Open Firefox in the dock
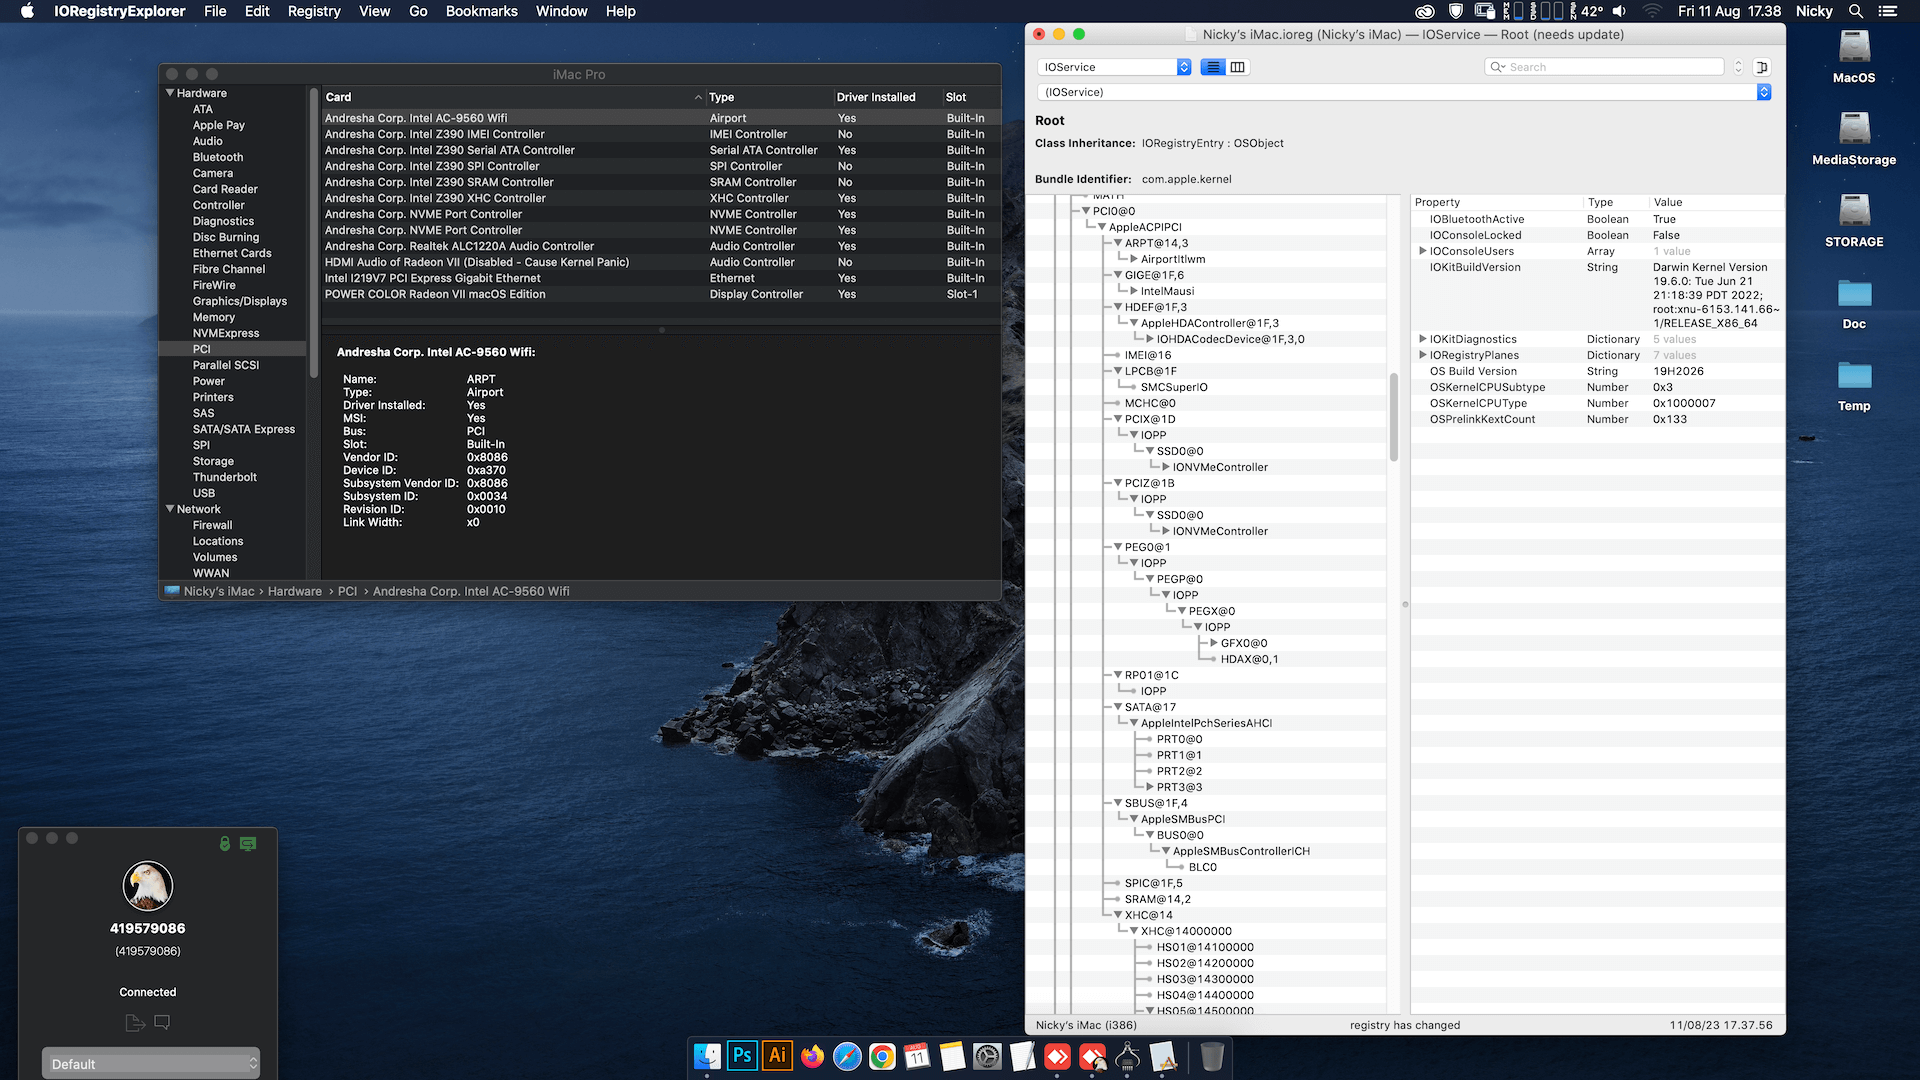 (x=812, y=1056)
